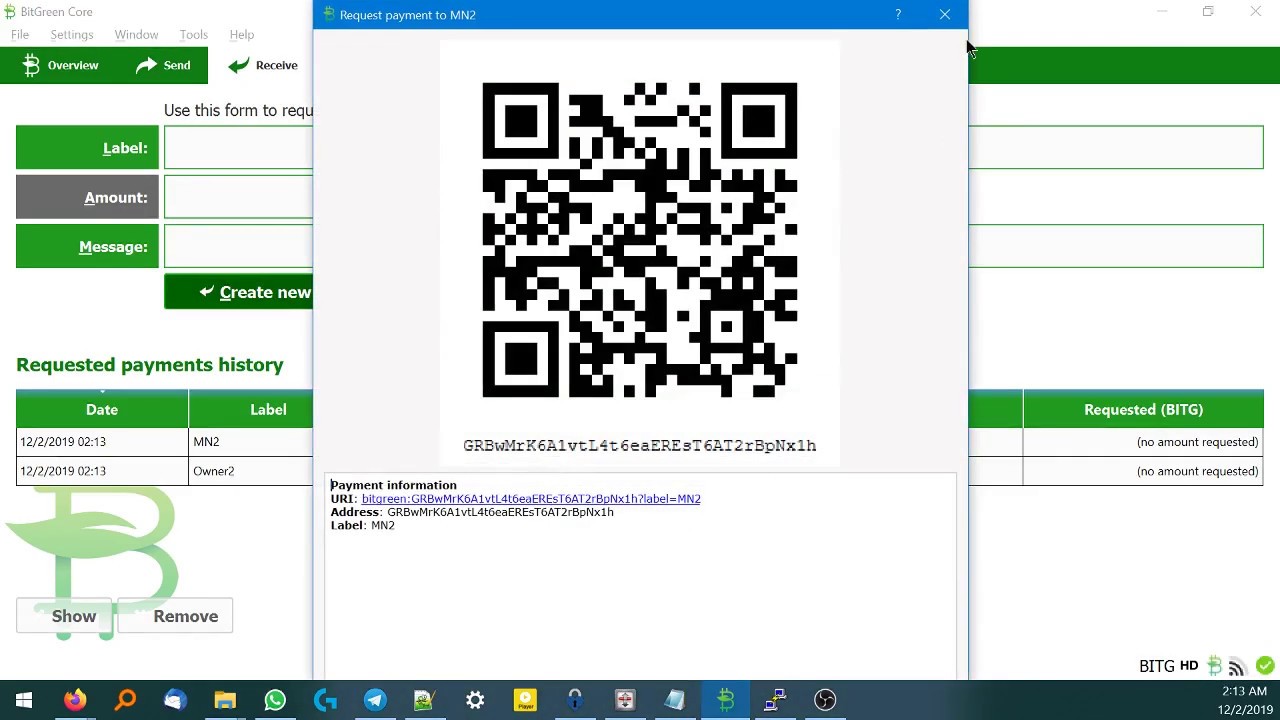Click the bitgreen URI payment link
The height and width of the screenshot is (720, 1280).
pos(531,499)
